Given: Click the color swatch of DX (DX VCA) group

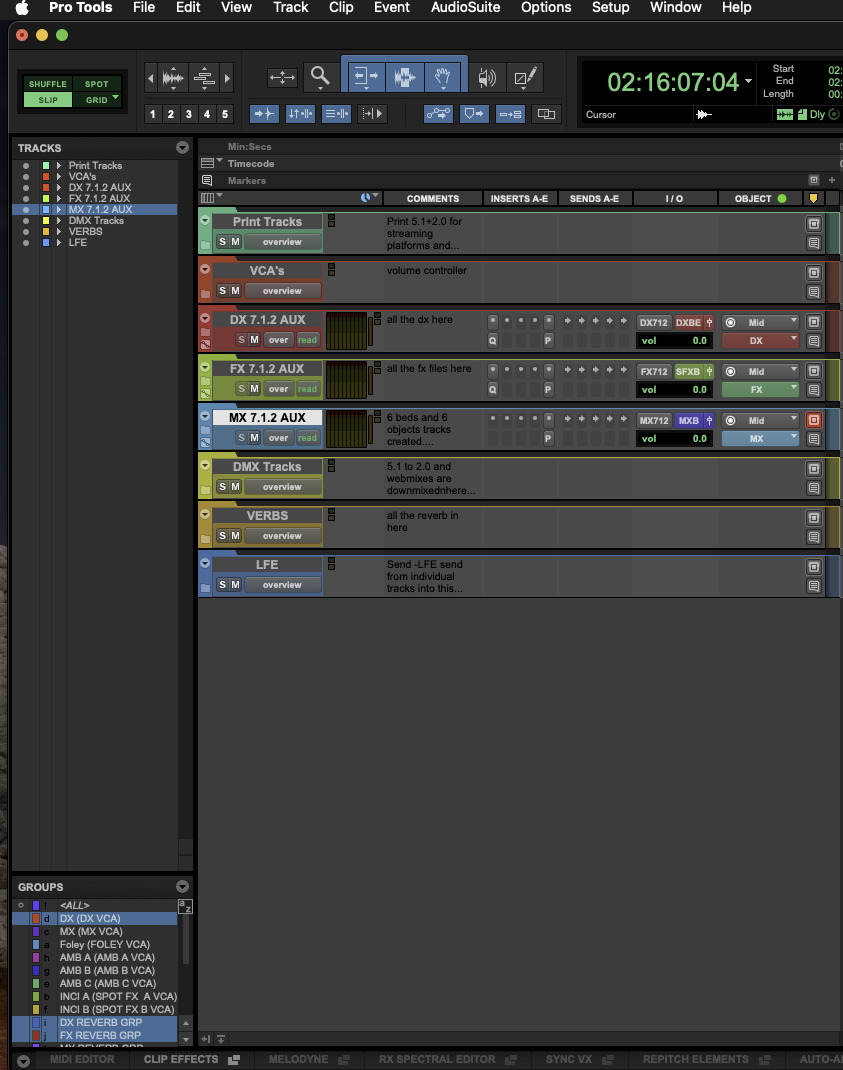Looking at the screenshot, I should (36, 919).
